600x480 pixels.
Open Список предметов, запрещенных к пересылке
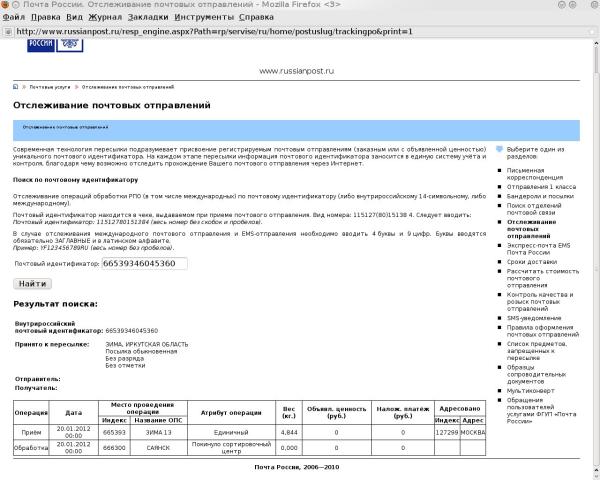(x=536, y=351)
